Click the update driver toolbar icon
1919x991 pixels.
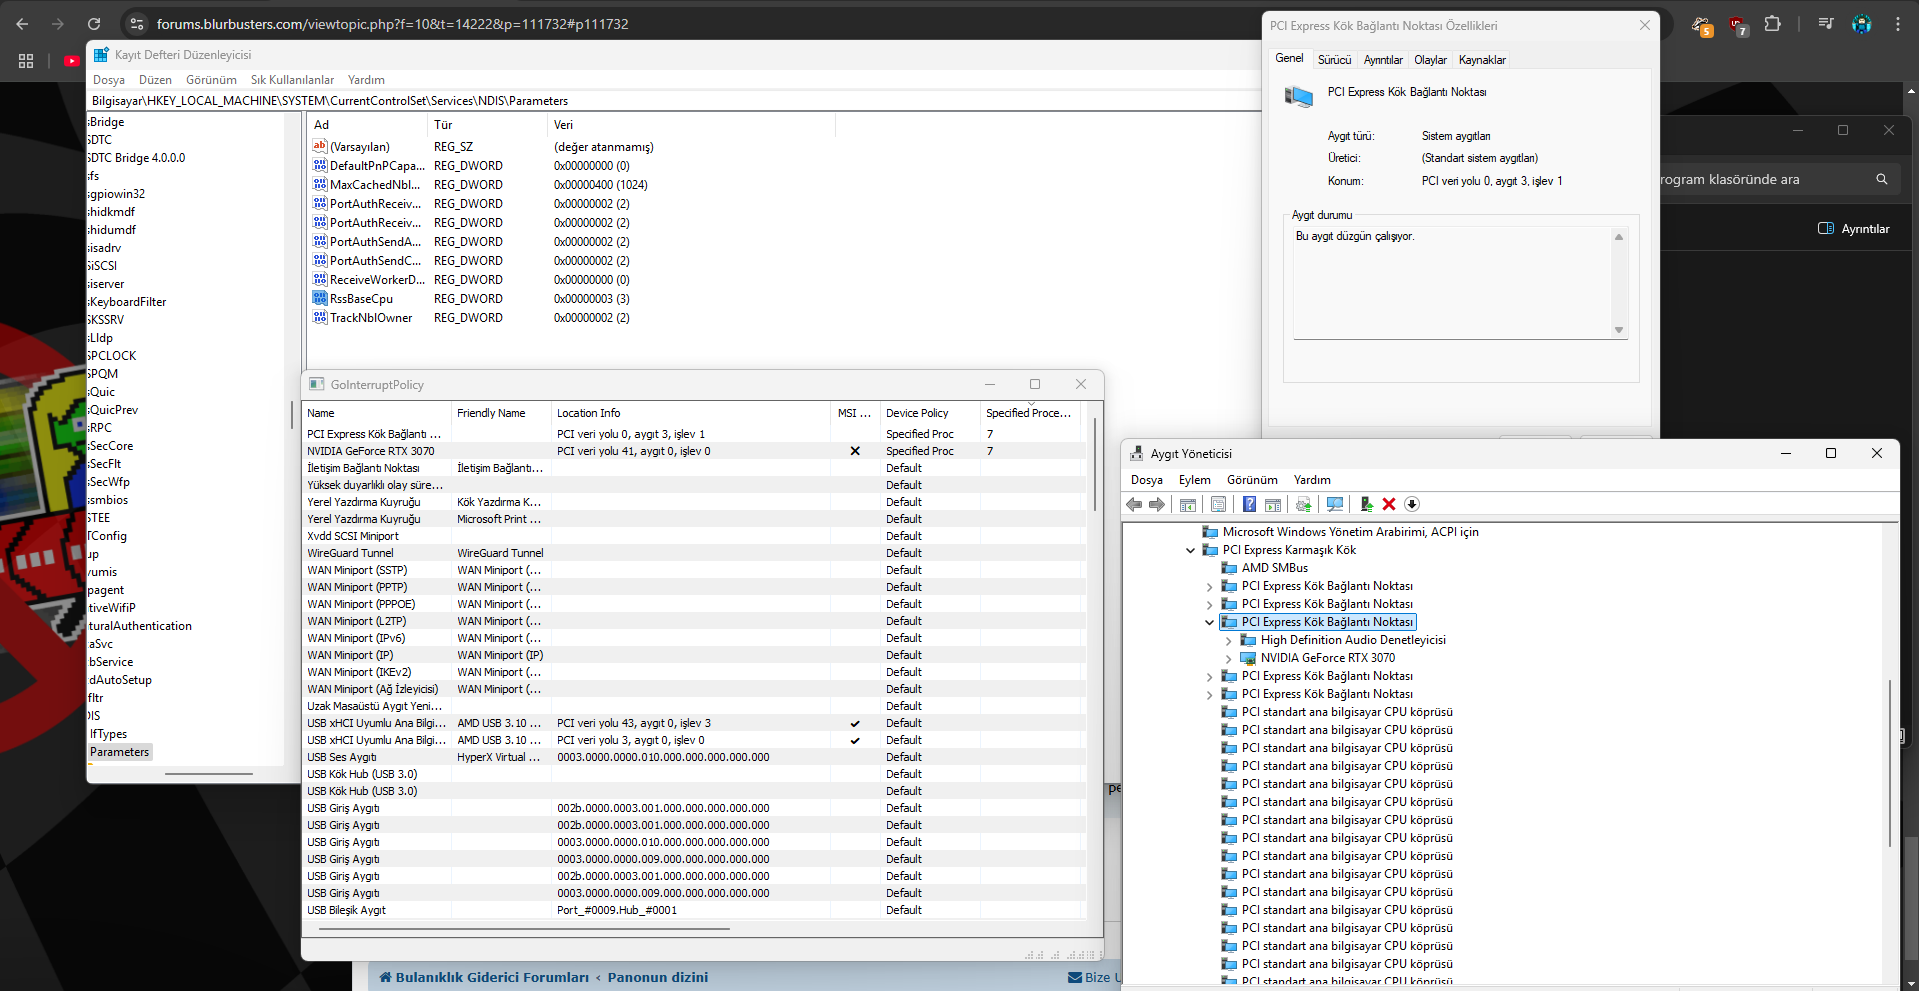click(1366, 505)
